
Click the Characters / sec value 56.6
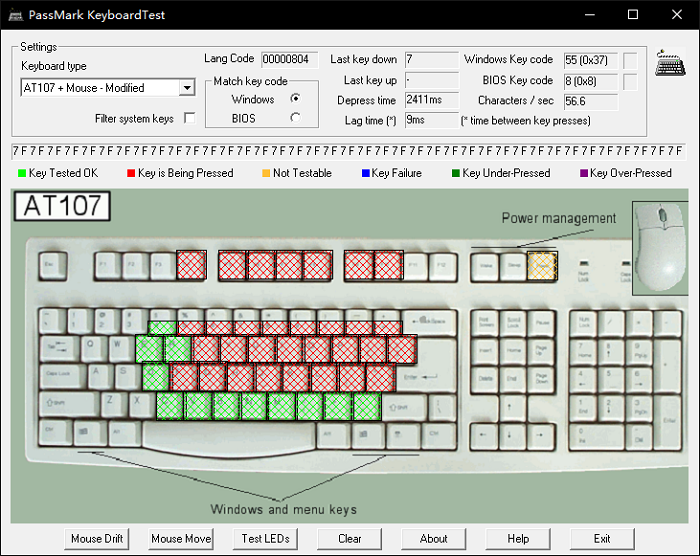coord(591,102)
